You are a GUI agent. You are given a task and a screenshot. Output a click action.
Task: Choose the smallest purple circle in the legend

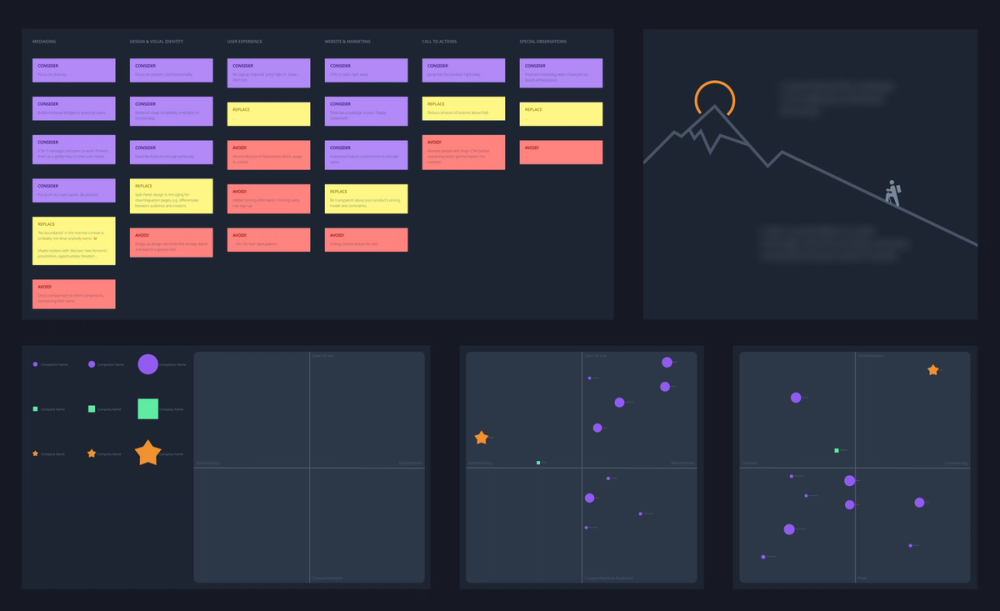[x=35, y=364]
